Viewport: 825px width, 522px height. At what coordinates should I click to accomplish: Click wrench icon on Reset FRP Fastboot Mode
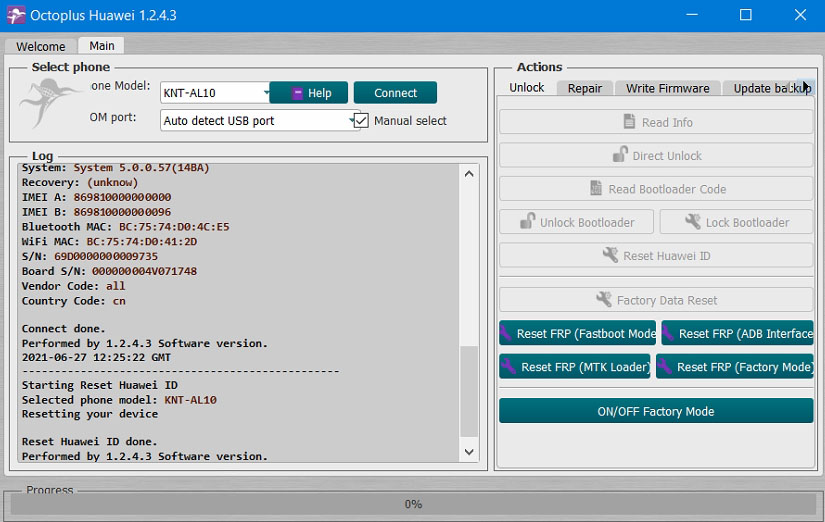pos(506,333)
